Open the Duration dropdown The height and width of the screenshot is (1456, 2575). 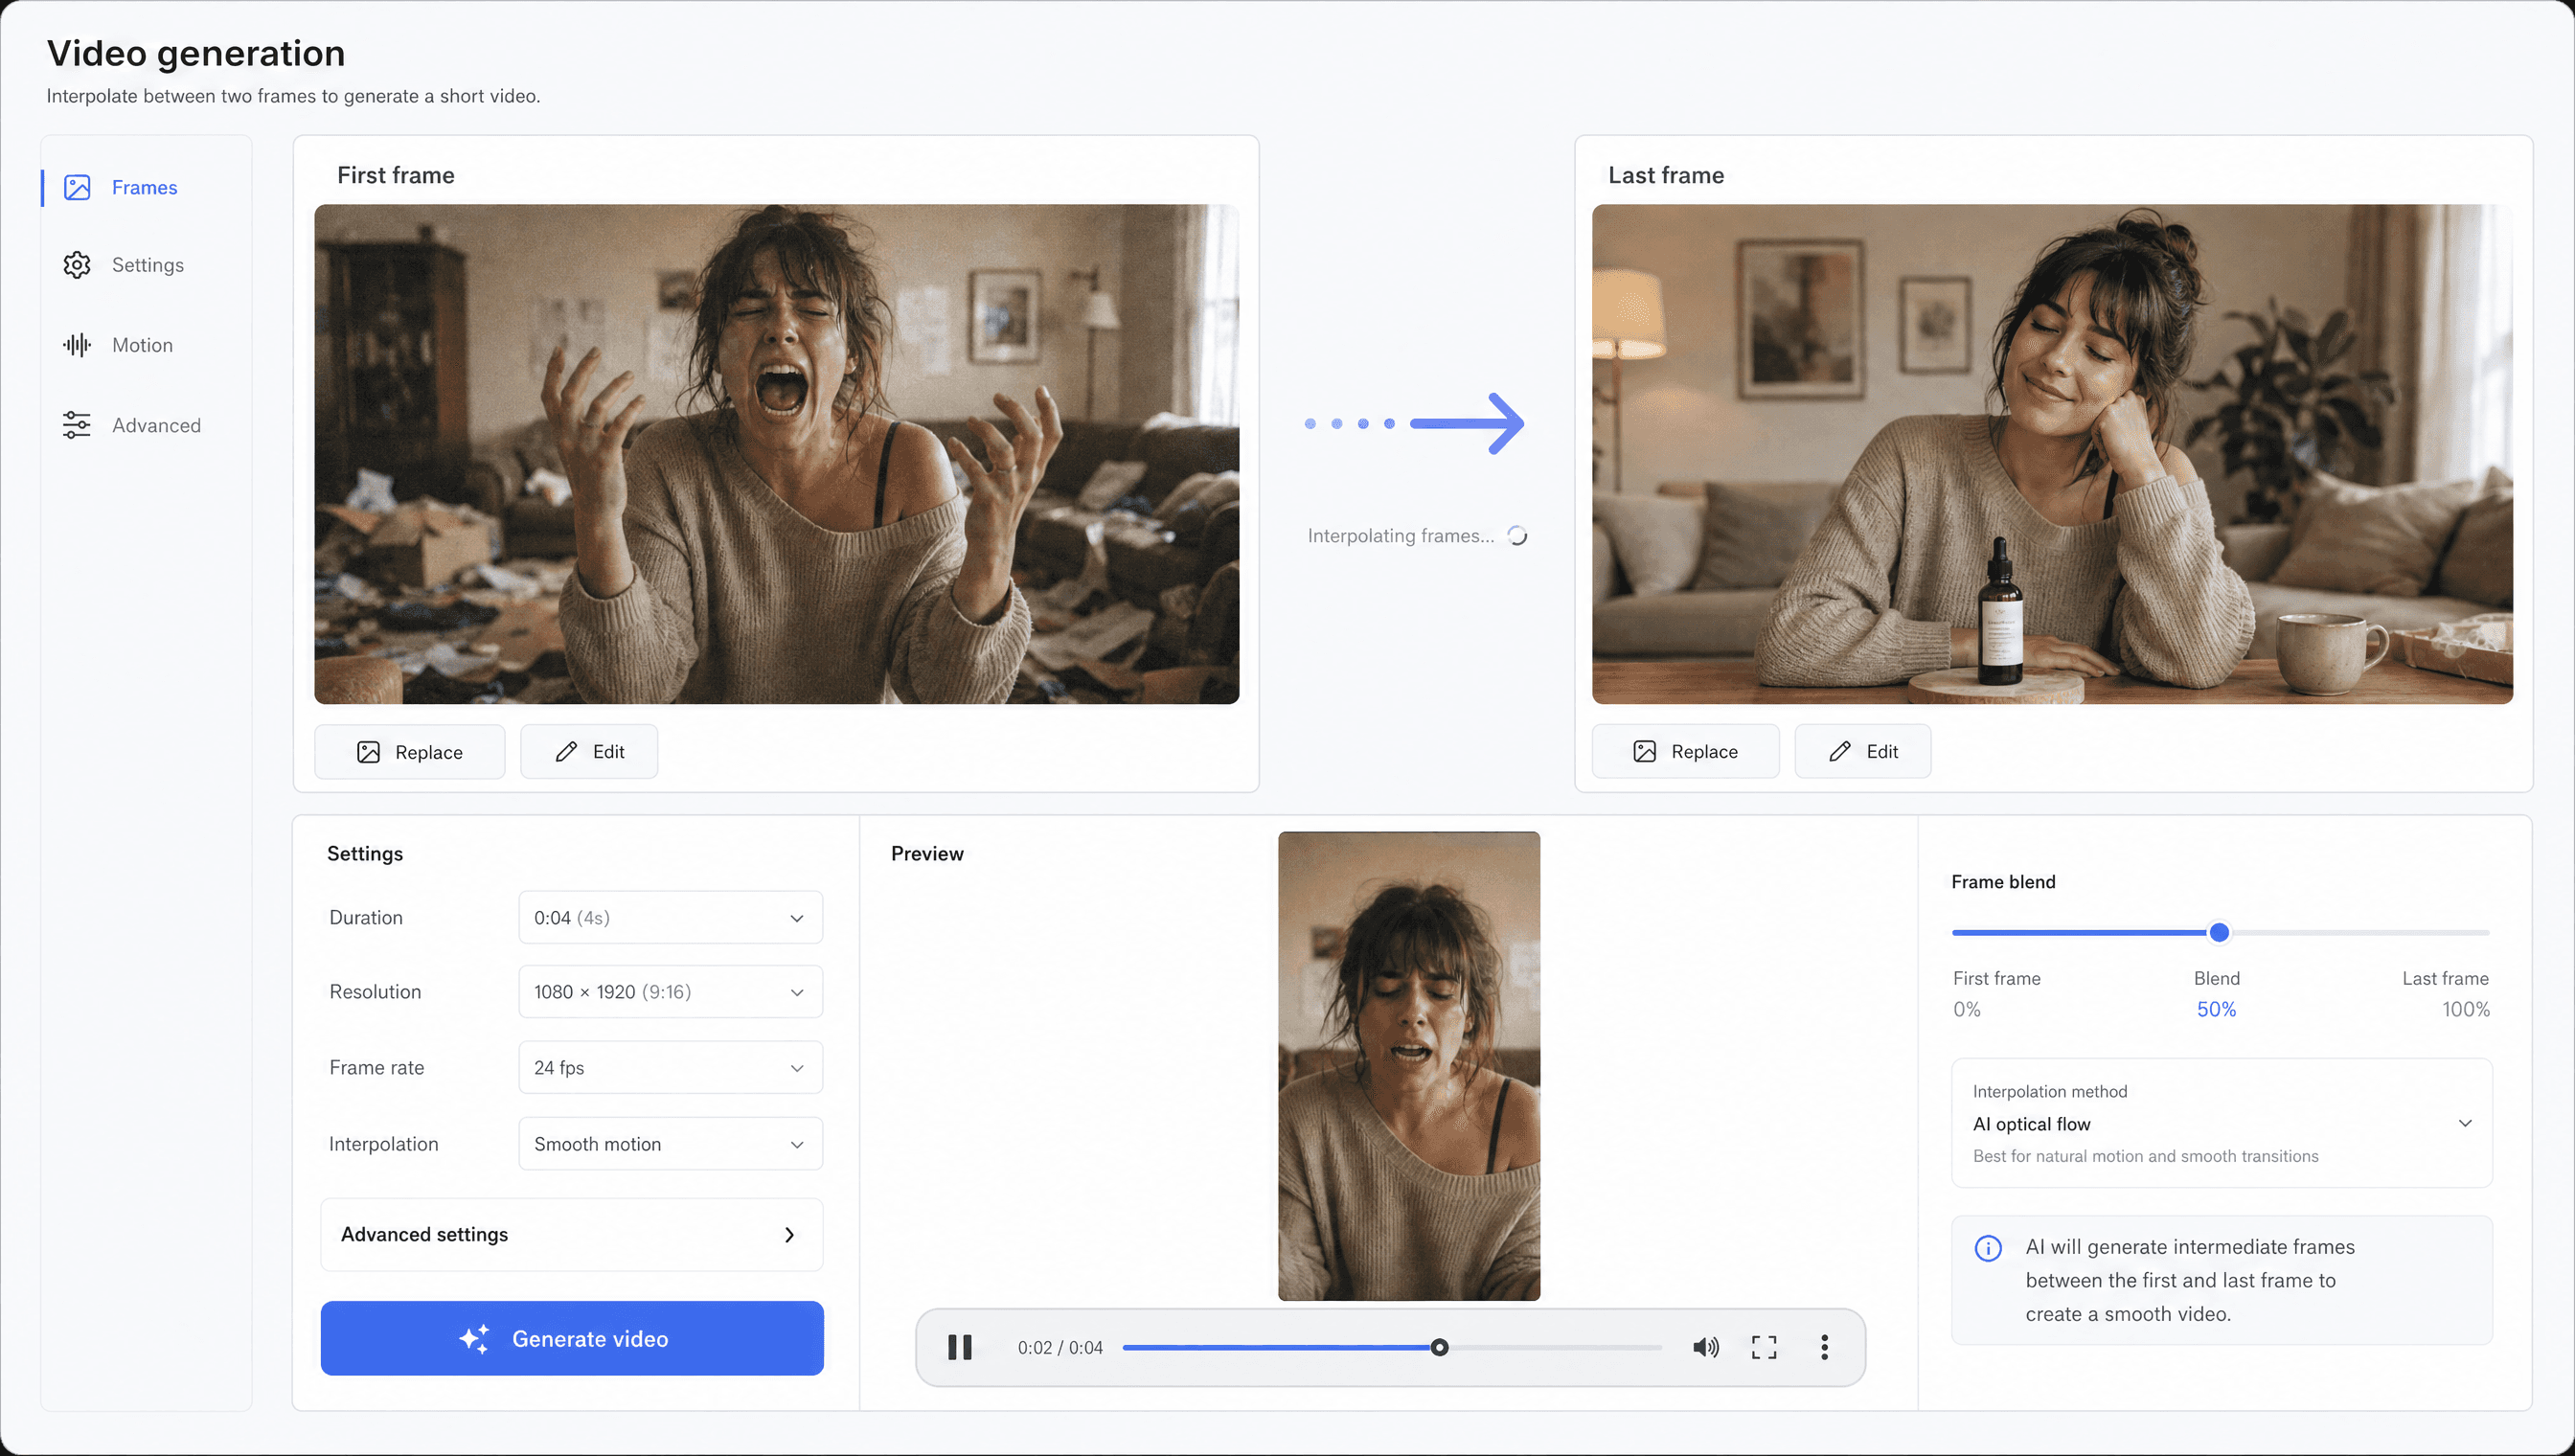[671, 918]
